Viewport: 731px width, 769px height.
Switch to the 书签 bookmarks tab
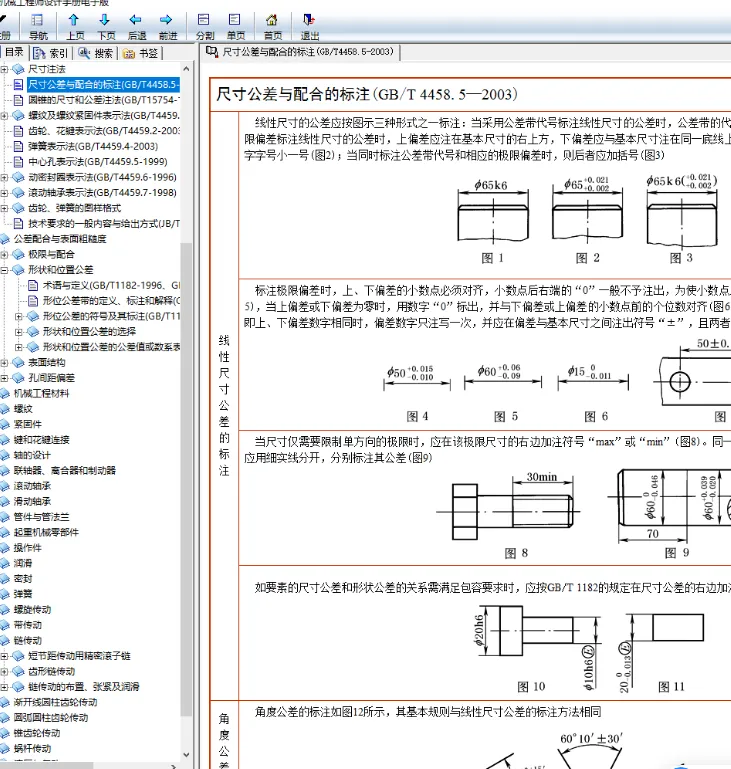tap(141, 53)
